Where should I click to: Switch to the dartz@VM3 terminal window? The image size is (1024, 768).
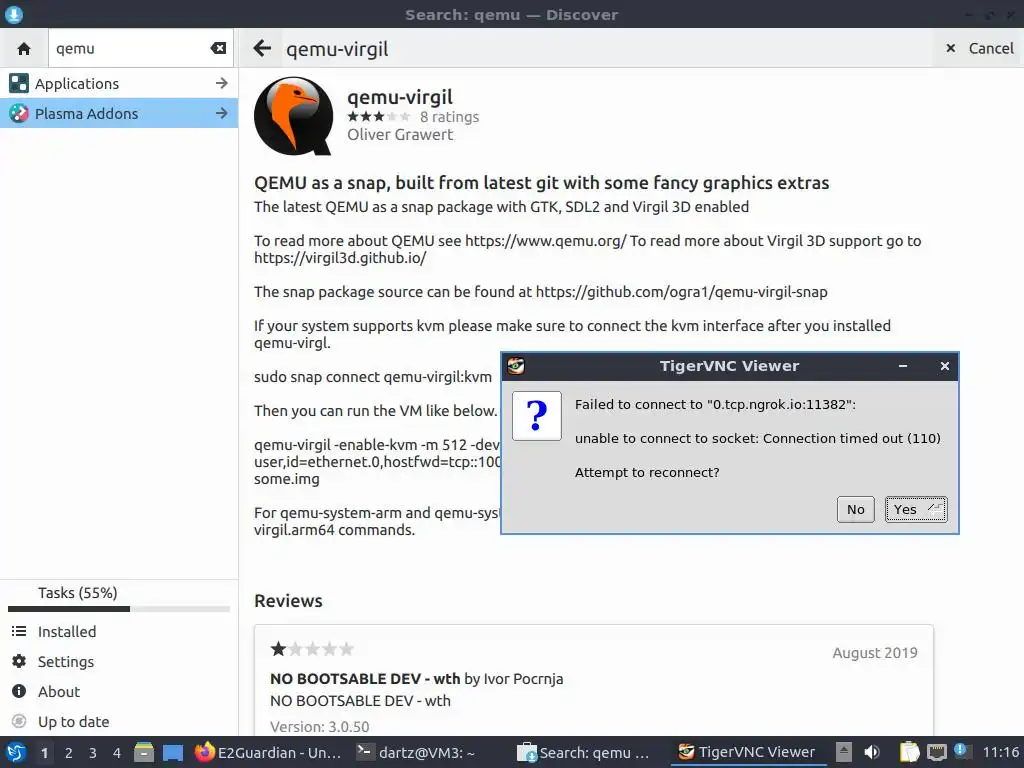pos(417,752)
